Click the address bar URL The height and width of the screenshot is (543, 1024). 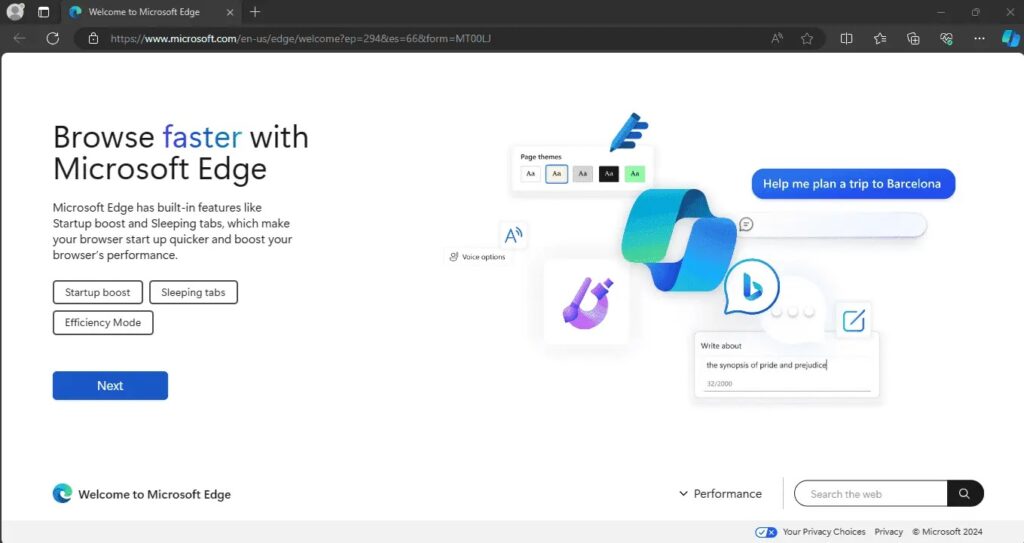[300, 39]
